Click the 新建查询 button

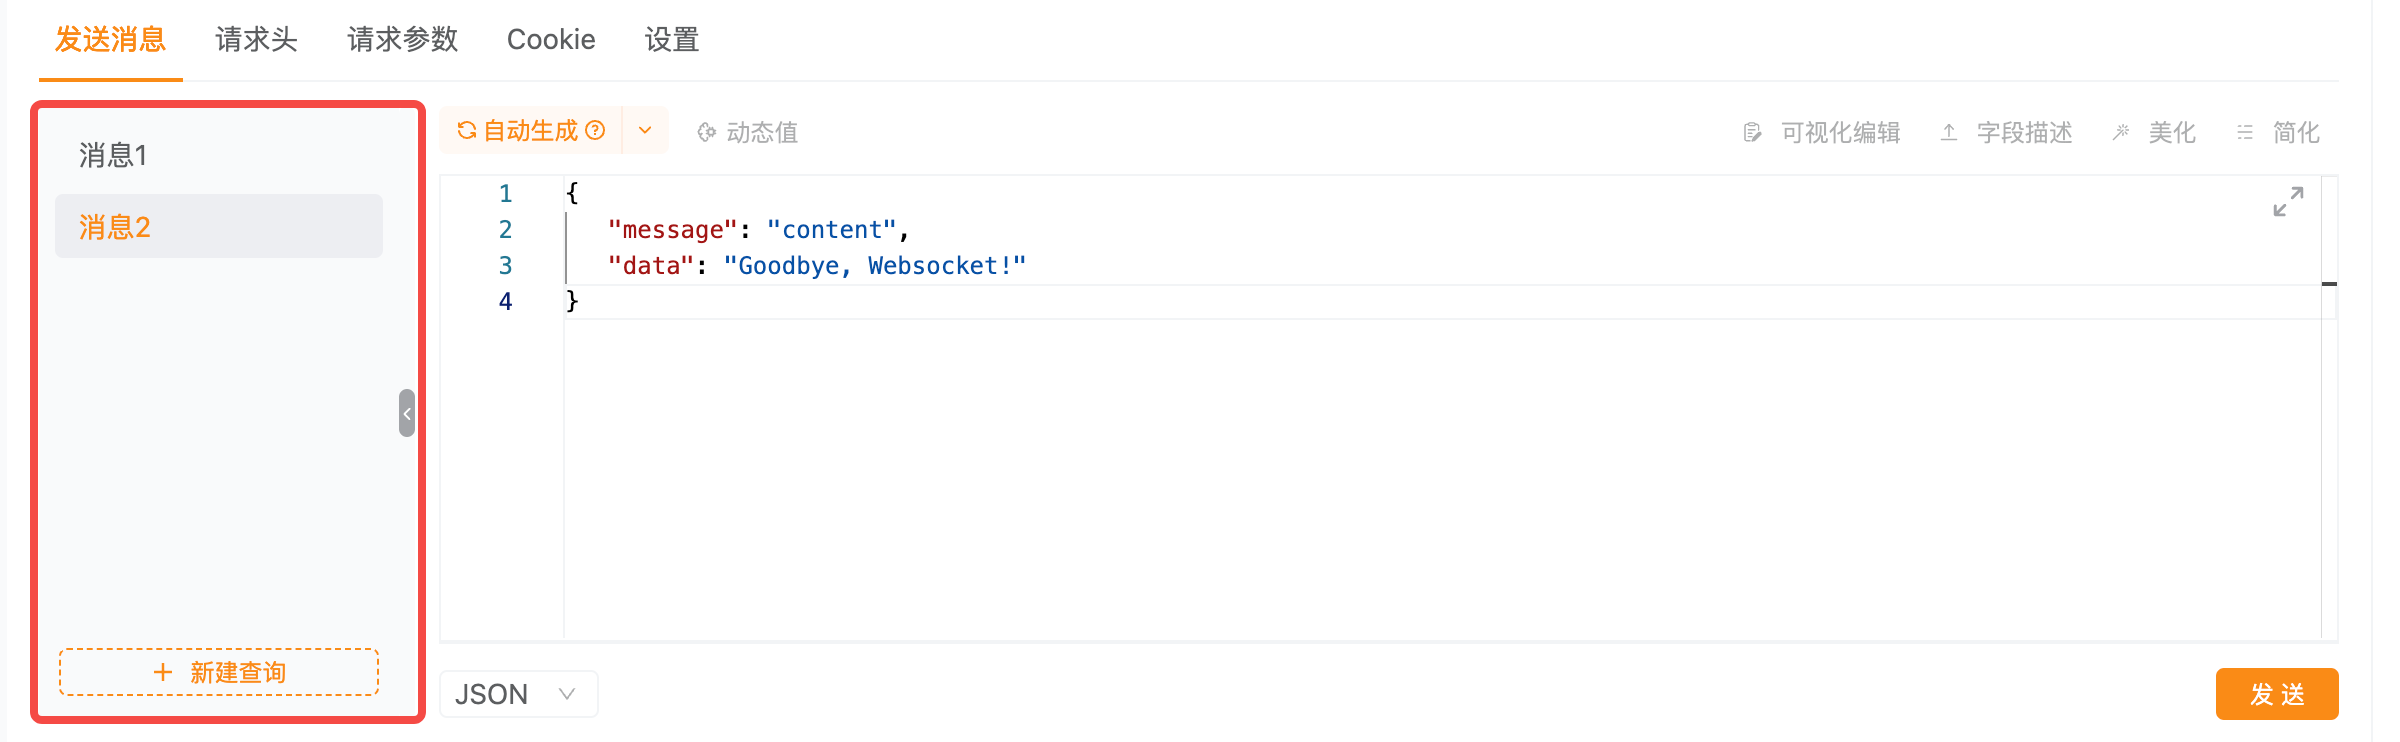(x=219, y=672)
